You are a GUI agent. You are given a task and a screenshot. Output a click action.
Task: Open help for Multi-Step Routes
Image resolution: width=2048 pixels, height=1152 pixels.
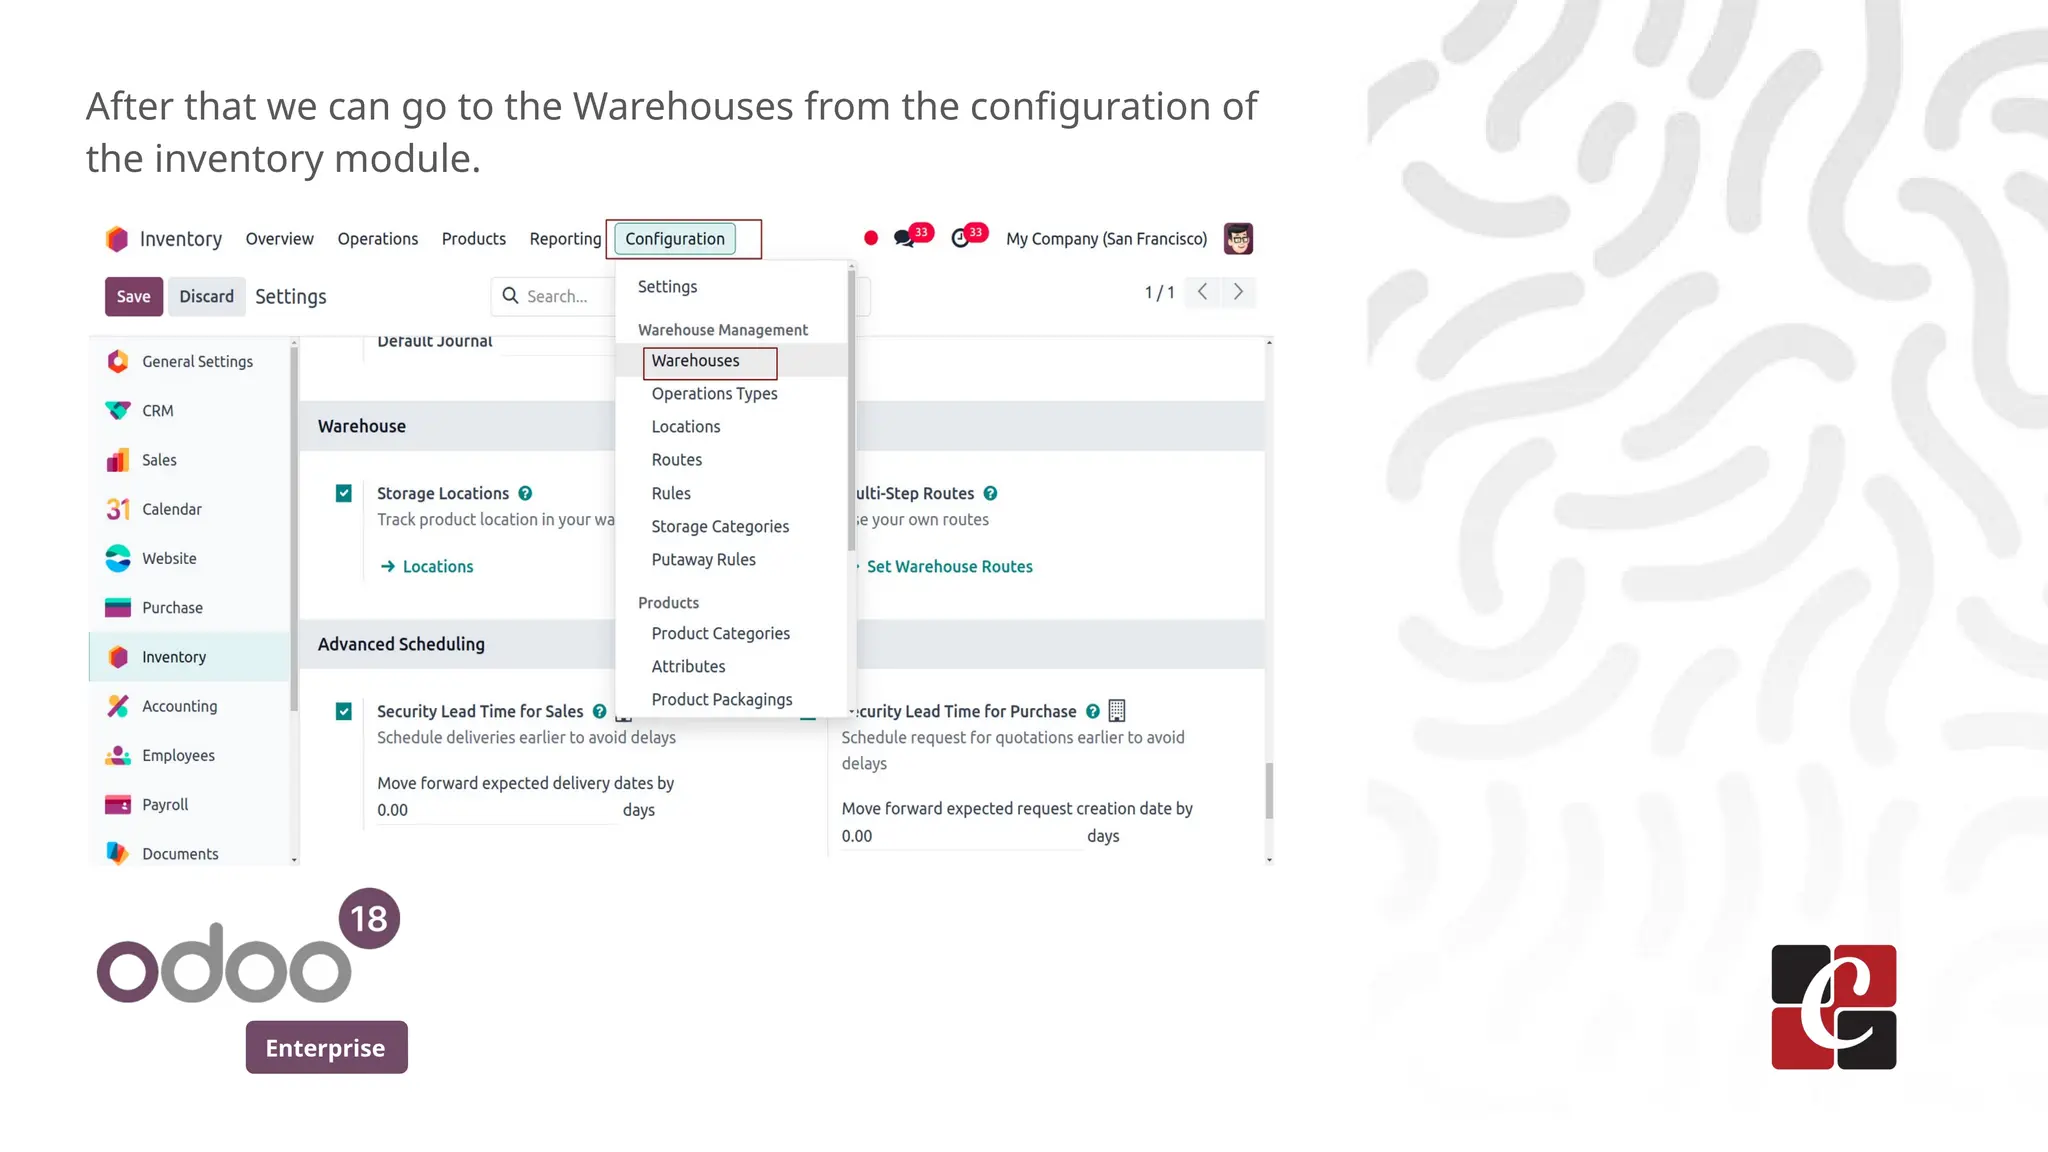(x=990, y=493)
